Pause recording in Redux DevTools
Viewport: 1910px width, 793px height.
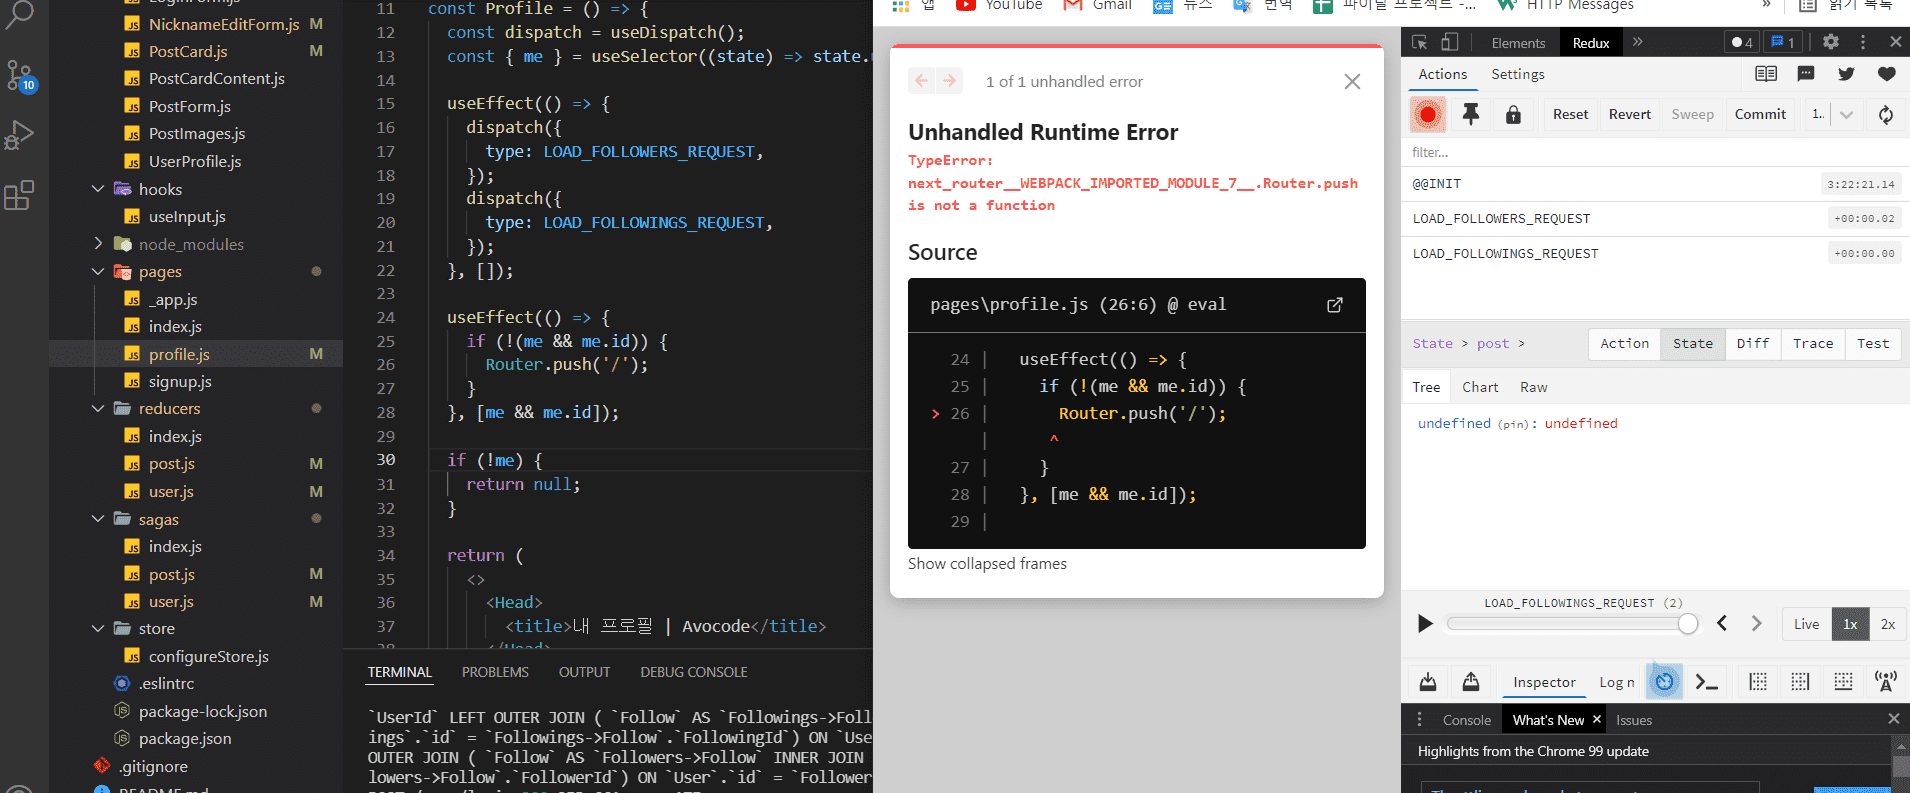[x=1428, y=115]
